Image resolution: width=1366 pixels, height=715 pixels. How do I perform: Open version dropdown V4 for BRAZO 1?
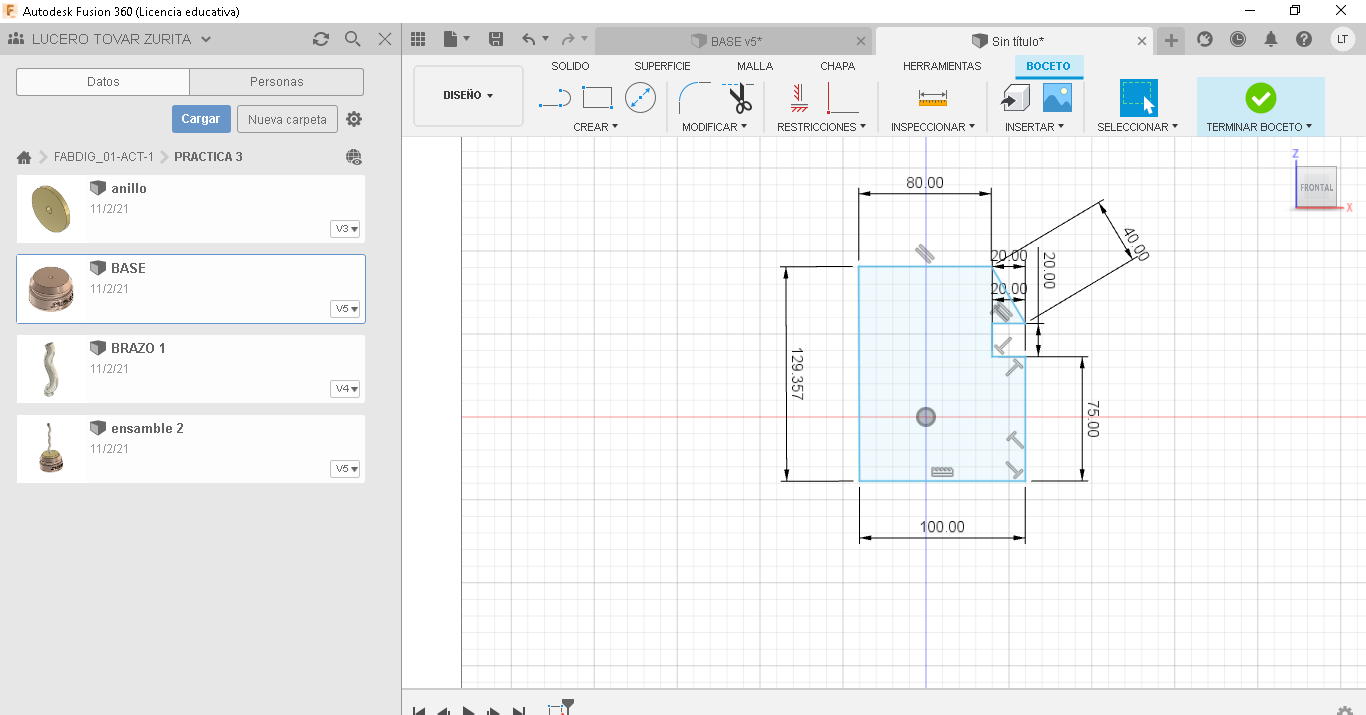click(x=345, y=389)
